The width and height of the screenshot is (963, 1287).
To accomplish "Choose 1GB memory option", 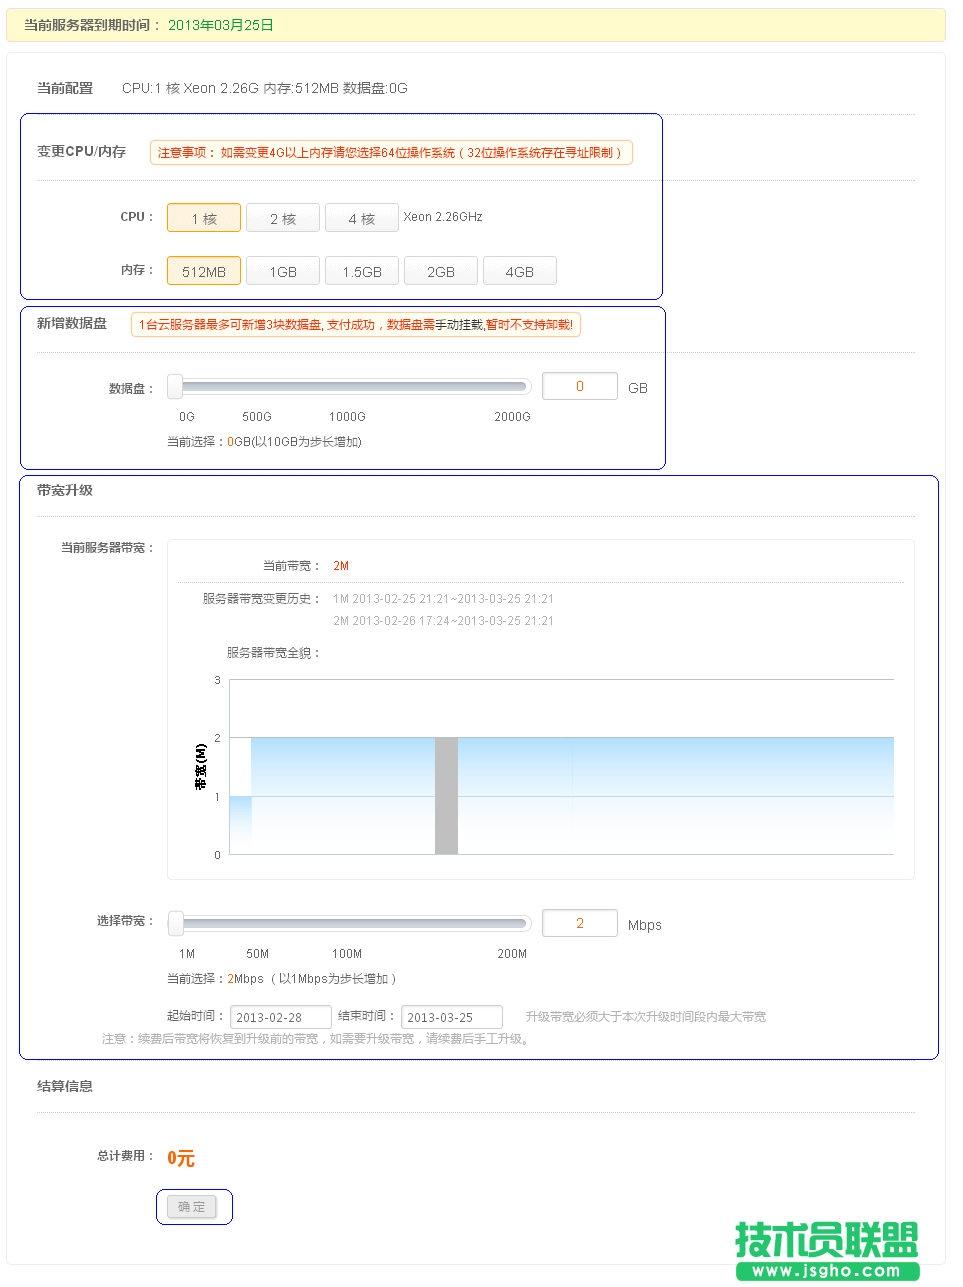I will point(282,270).
